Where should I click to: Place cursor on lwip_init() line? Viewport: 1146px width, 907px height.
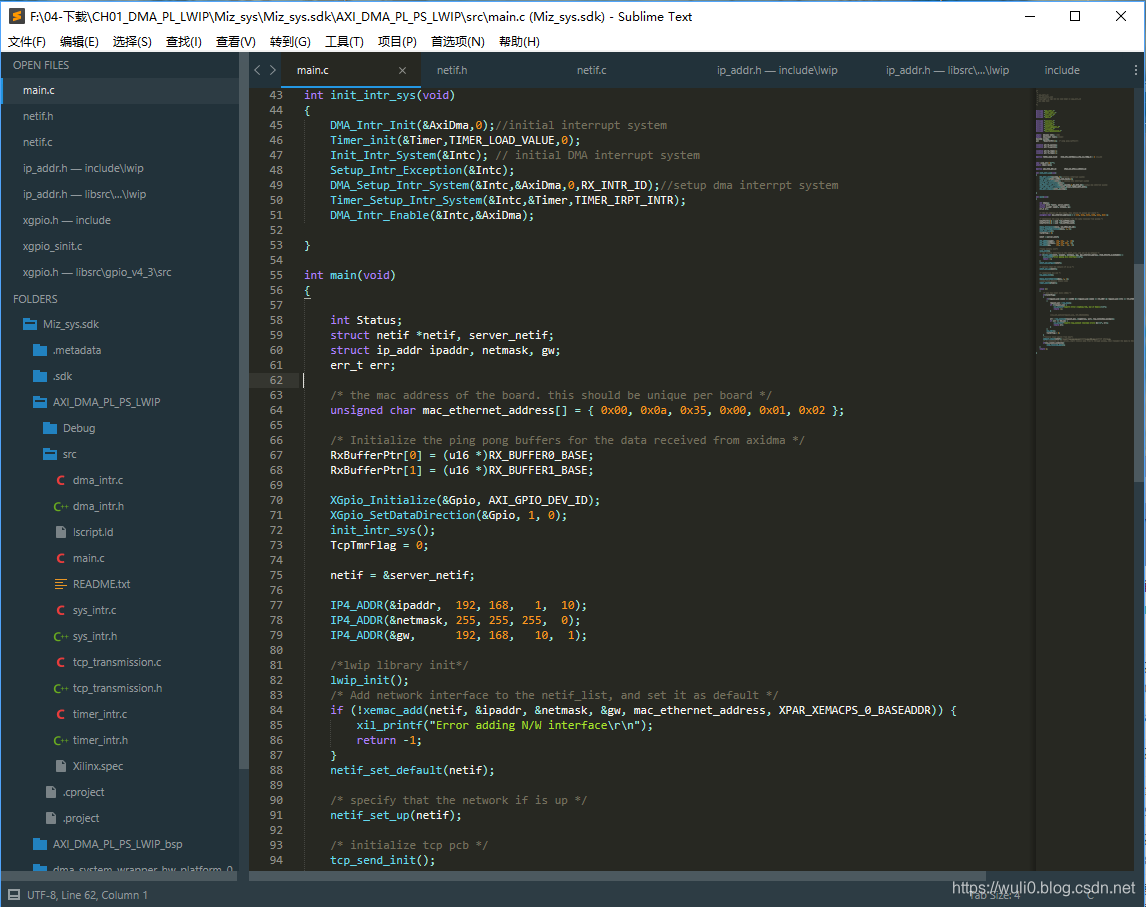pyautogui.click(x=369, y=680)
